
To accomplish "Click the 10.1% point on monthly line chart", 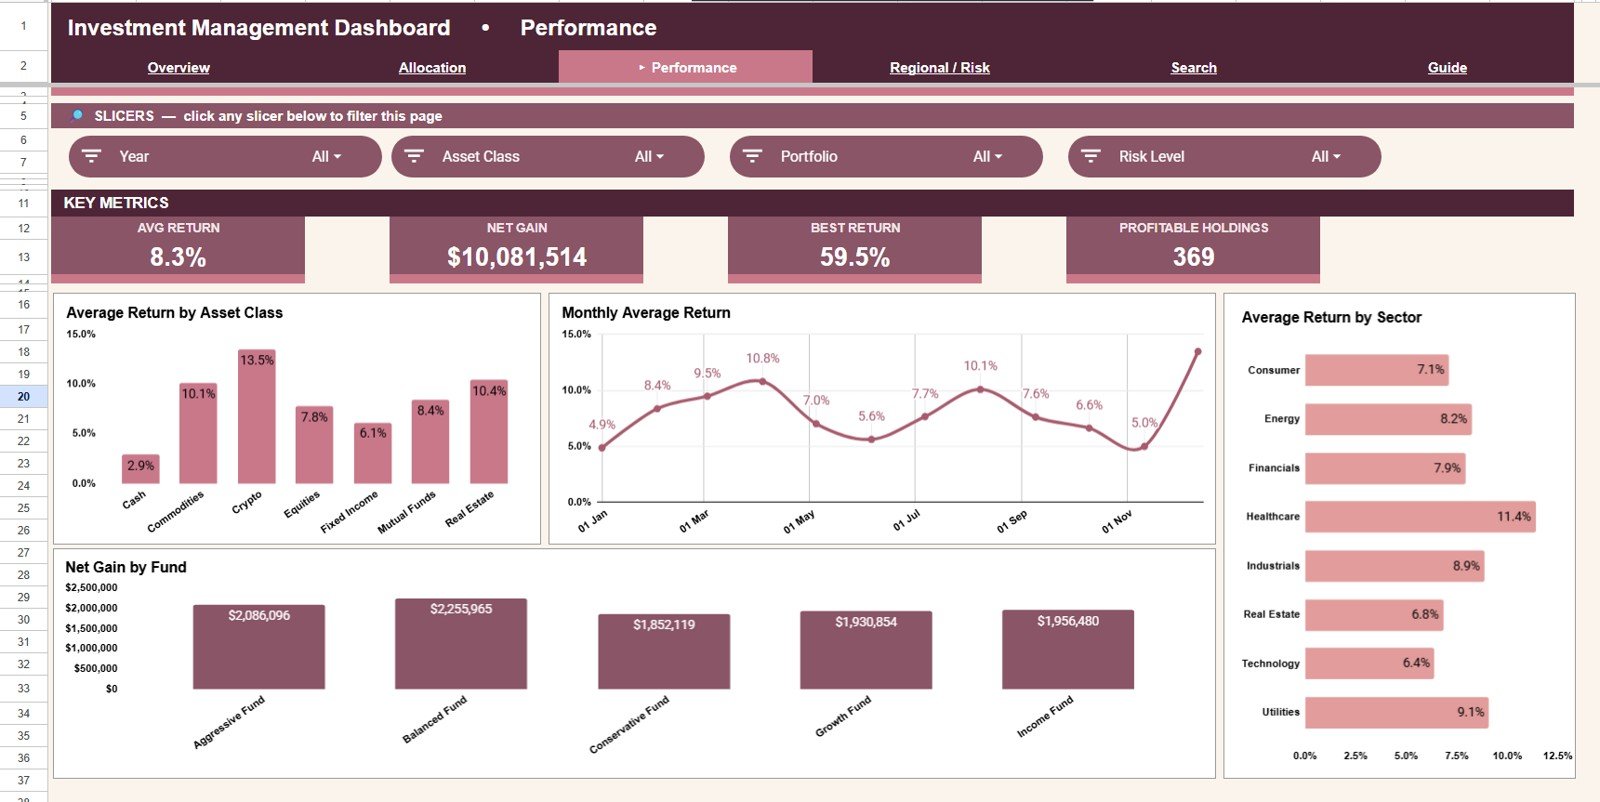I will pos(980,389).
